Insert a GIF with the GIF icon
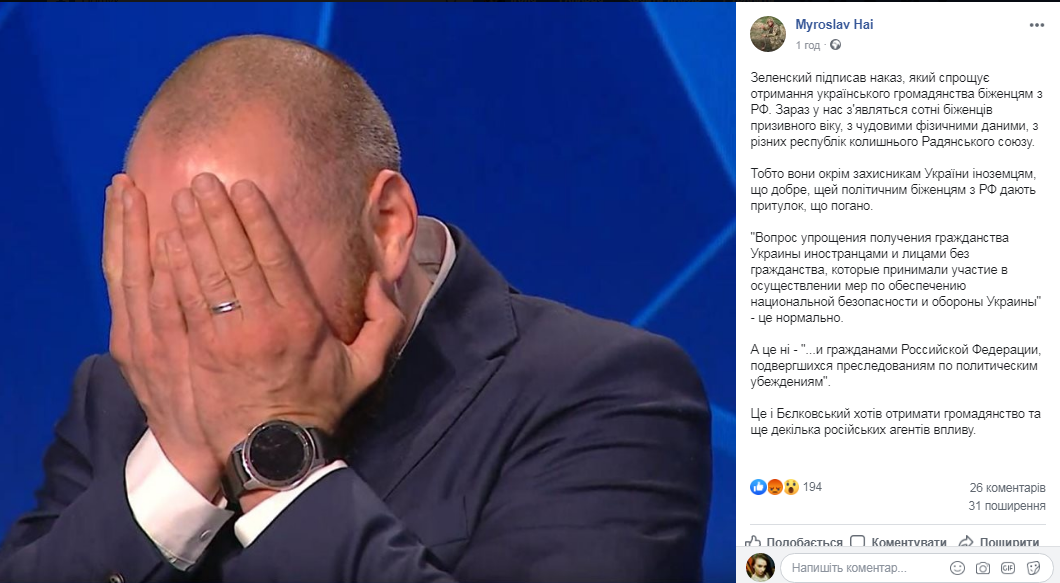This screenshot has width=1060, height=583. pos(1008,567)
